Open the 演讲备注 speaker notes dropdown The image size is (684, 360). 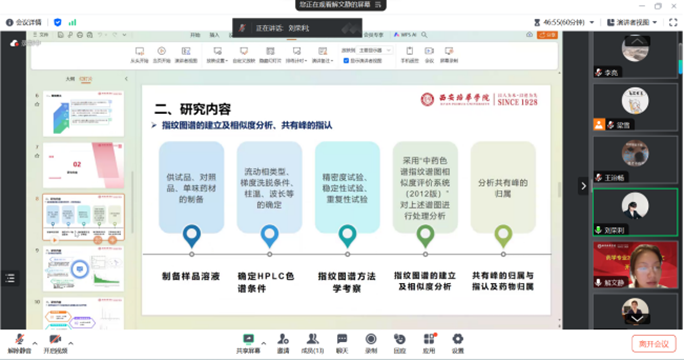(323, 55)
